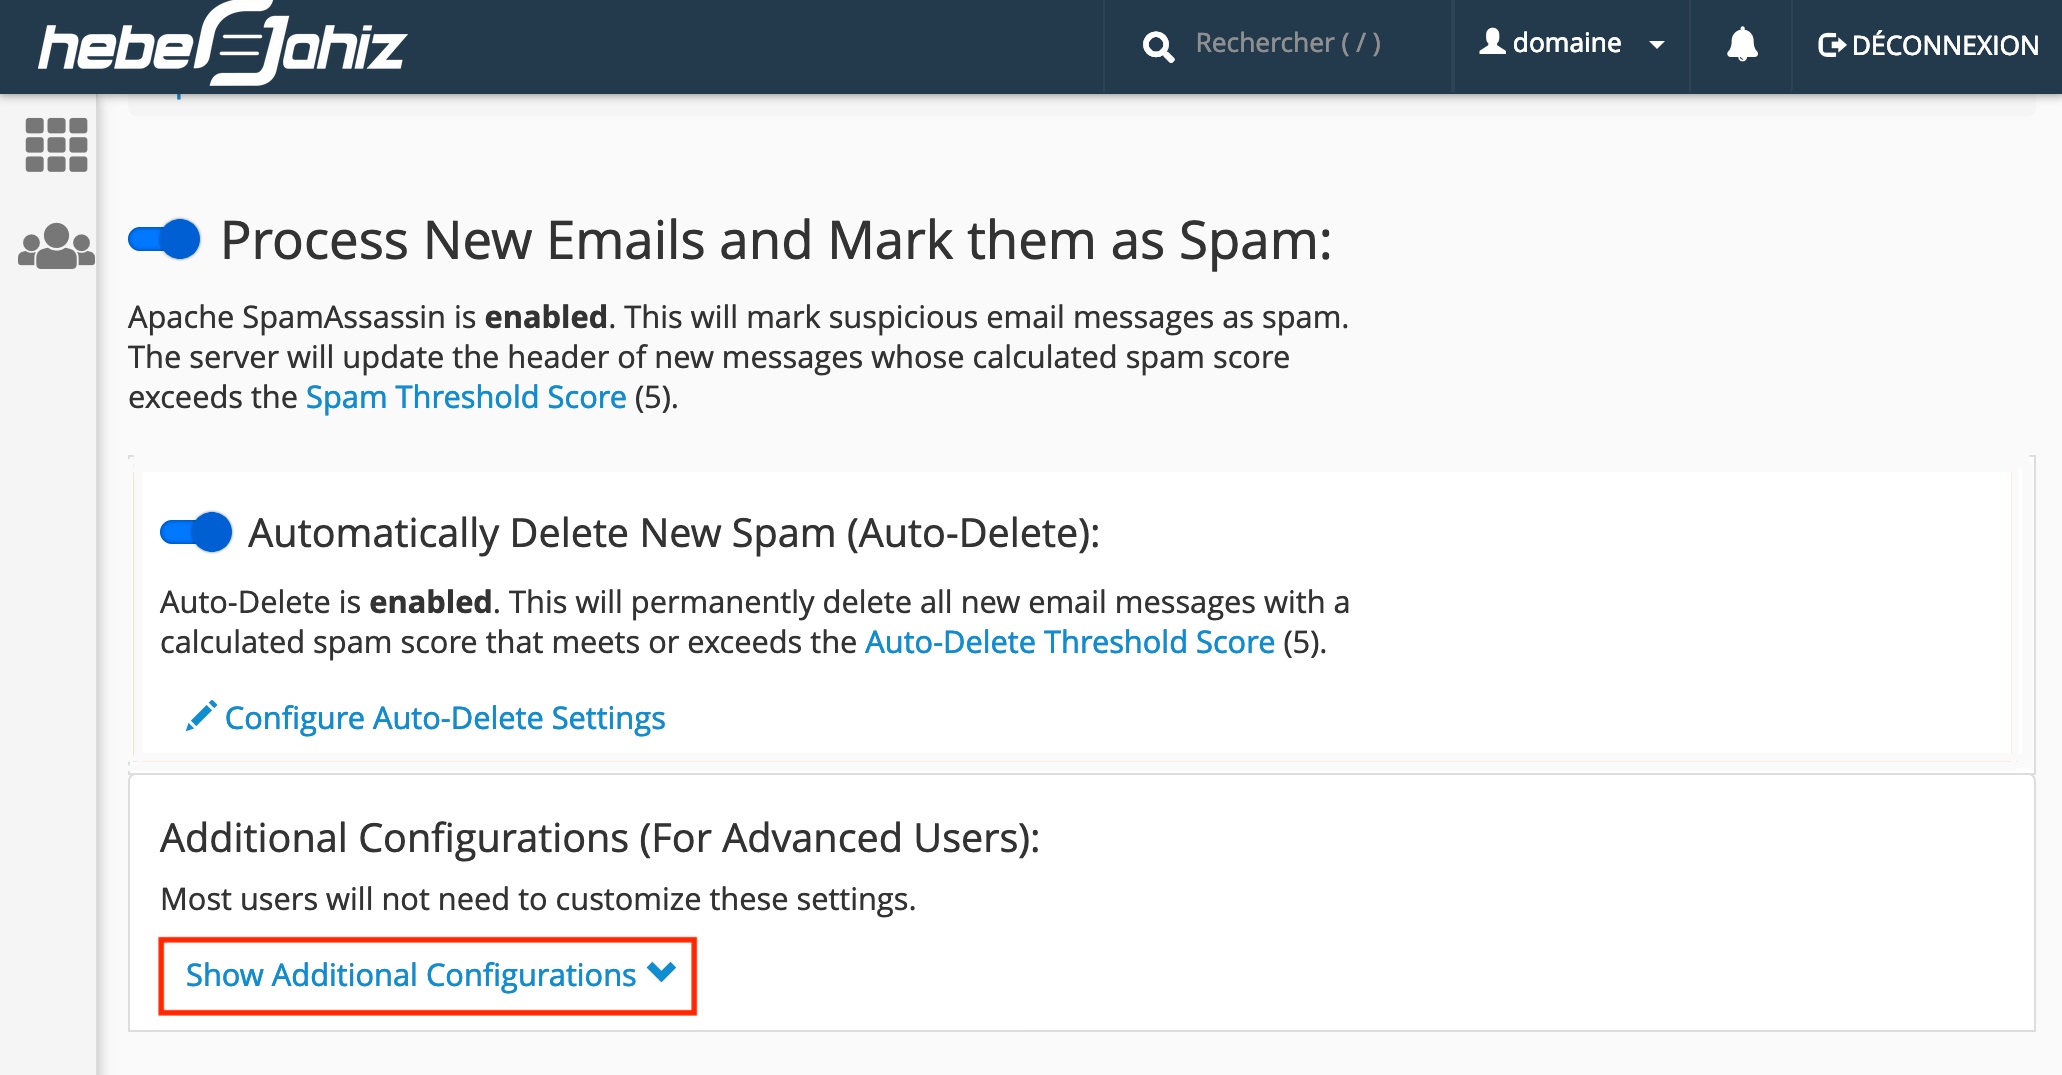Click the hebeJahiz logo
The width and height of the screenshot is (2062, 1075).
tap(222, 45)
